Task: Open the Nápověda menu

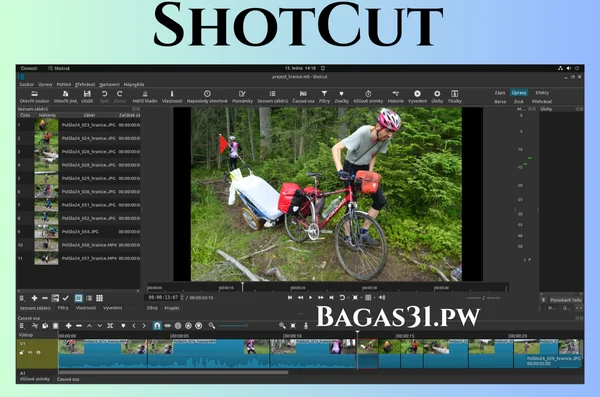Action: 134,84
